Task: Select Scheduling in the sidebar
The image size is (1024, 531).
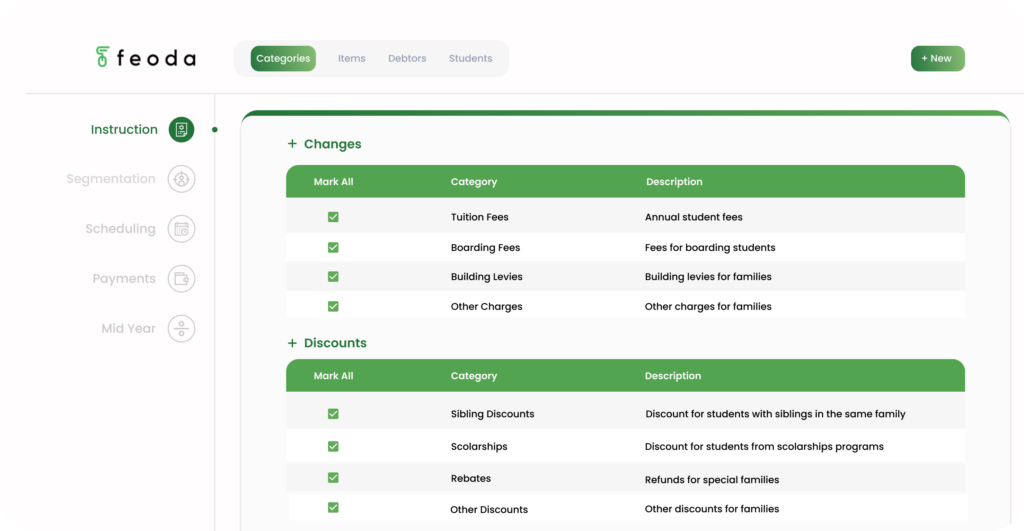Action: point(120,229)
